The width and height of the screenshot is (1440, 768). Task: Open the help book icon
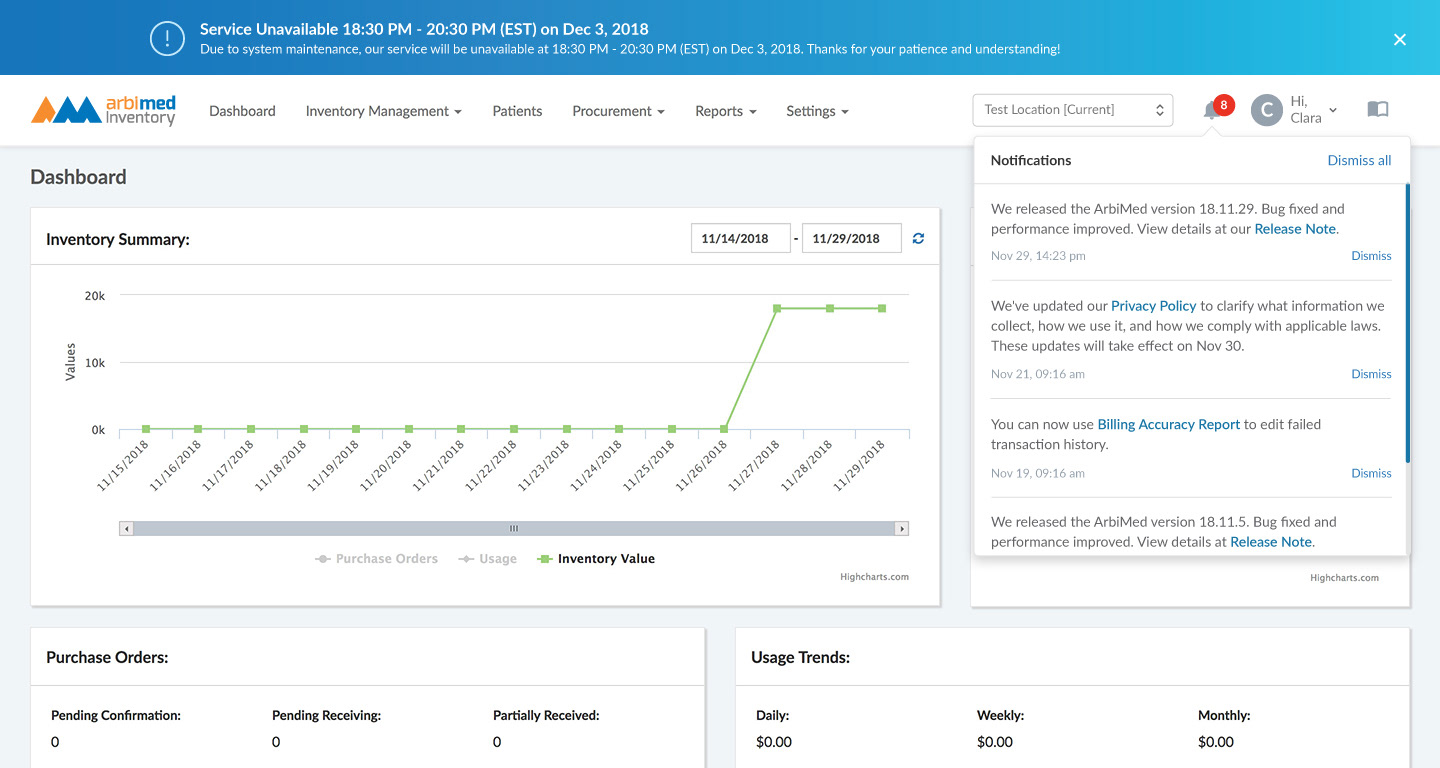[x=1378, y=110]
